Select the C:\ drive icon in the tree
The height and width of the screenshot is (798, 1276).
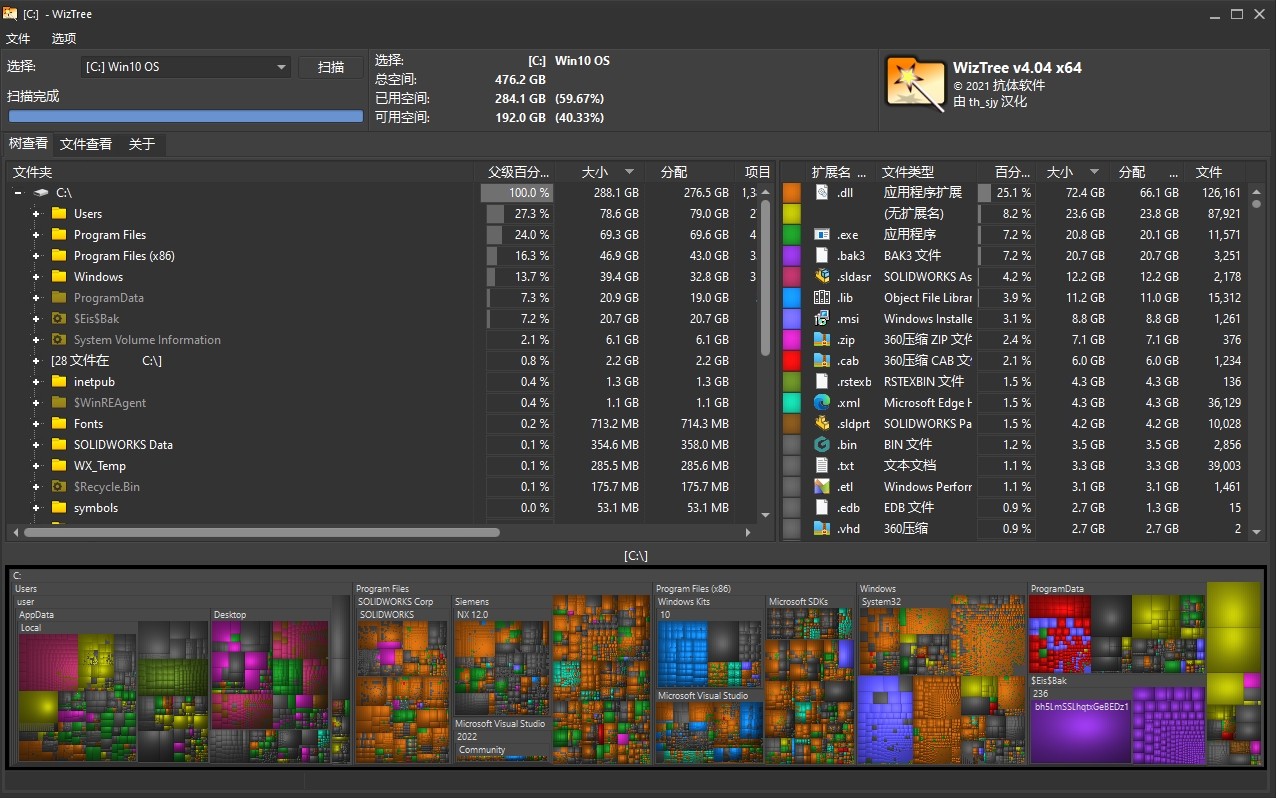tap(41, 193)
